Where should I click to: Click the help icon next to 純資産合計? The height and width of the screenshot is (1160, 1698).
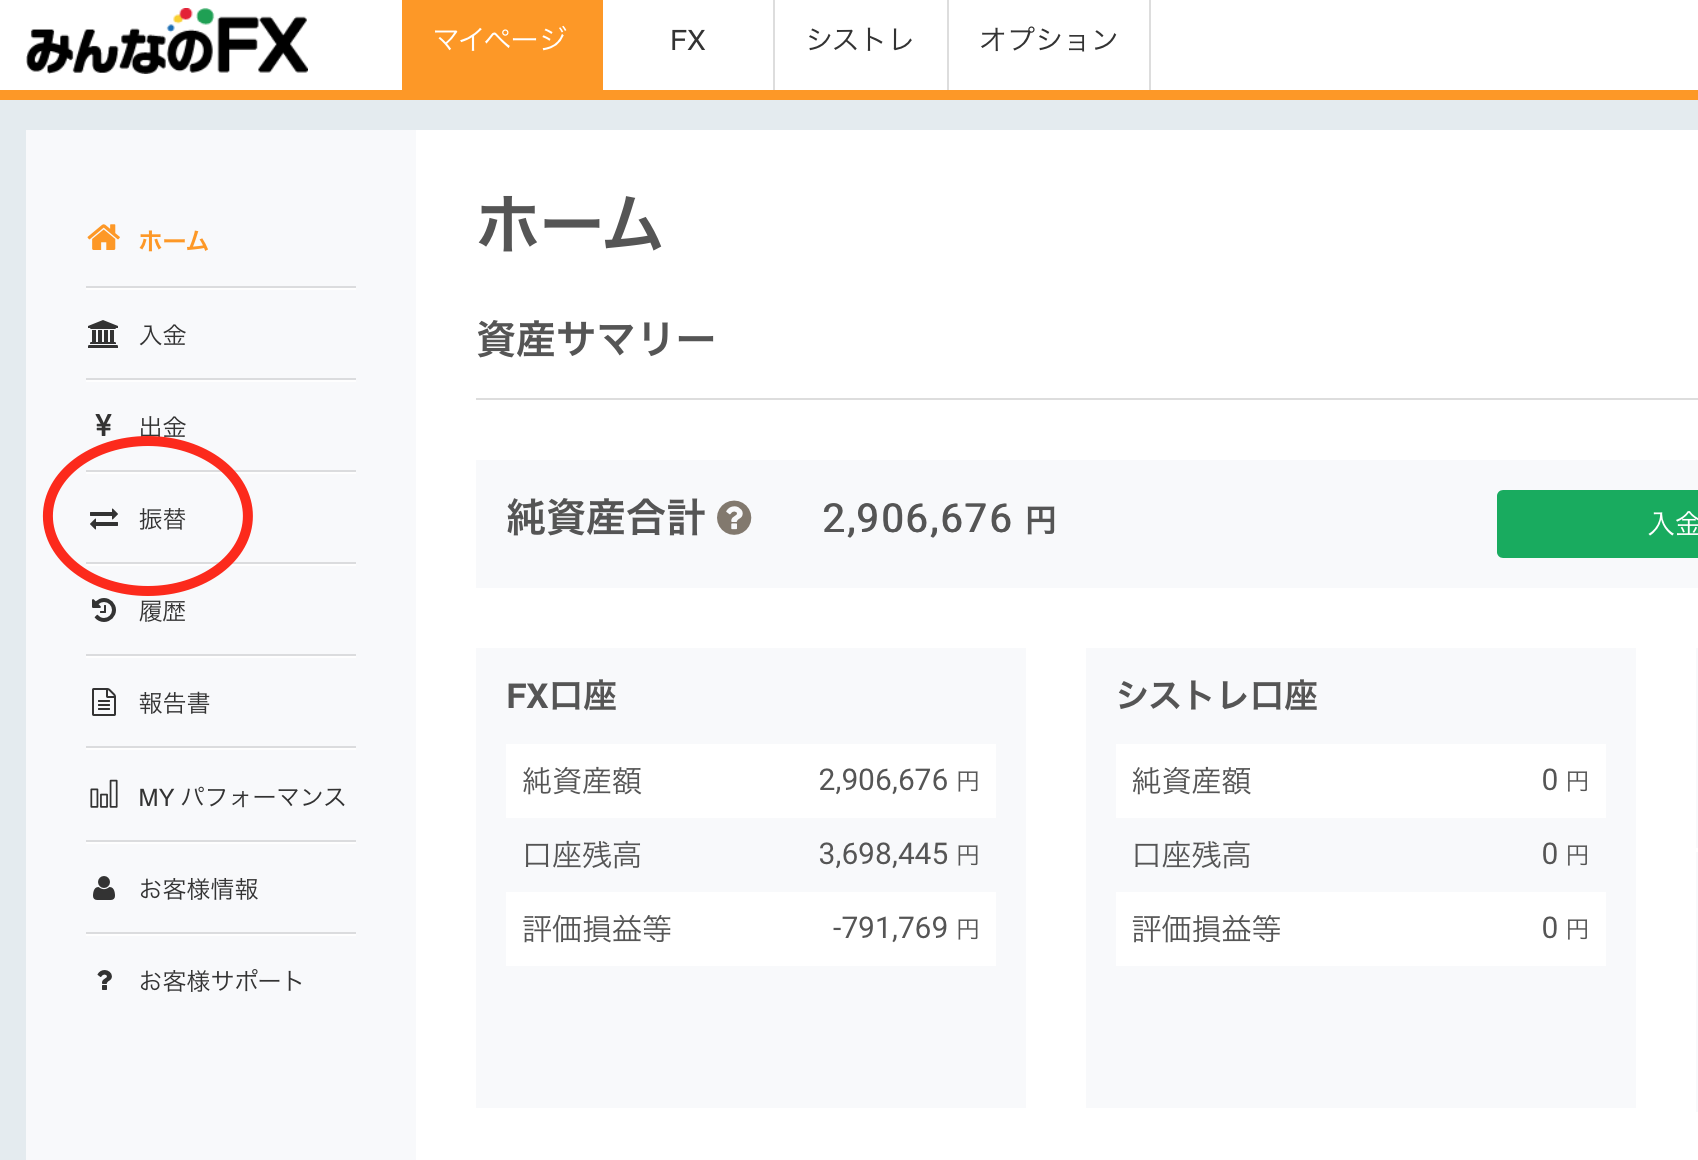[x=734, y=518]
